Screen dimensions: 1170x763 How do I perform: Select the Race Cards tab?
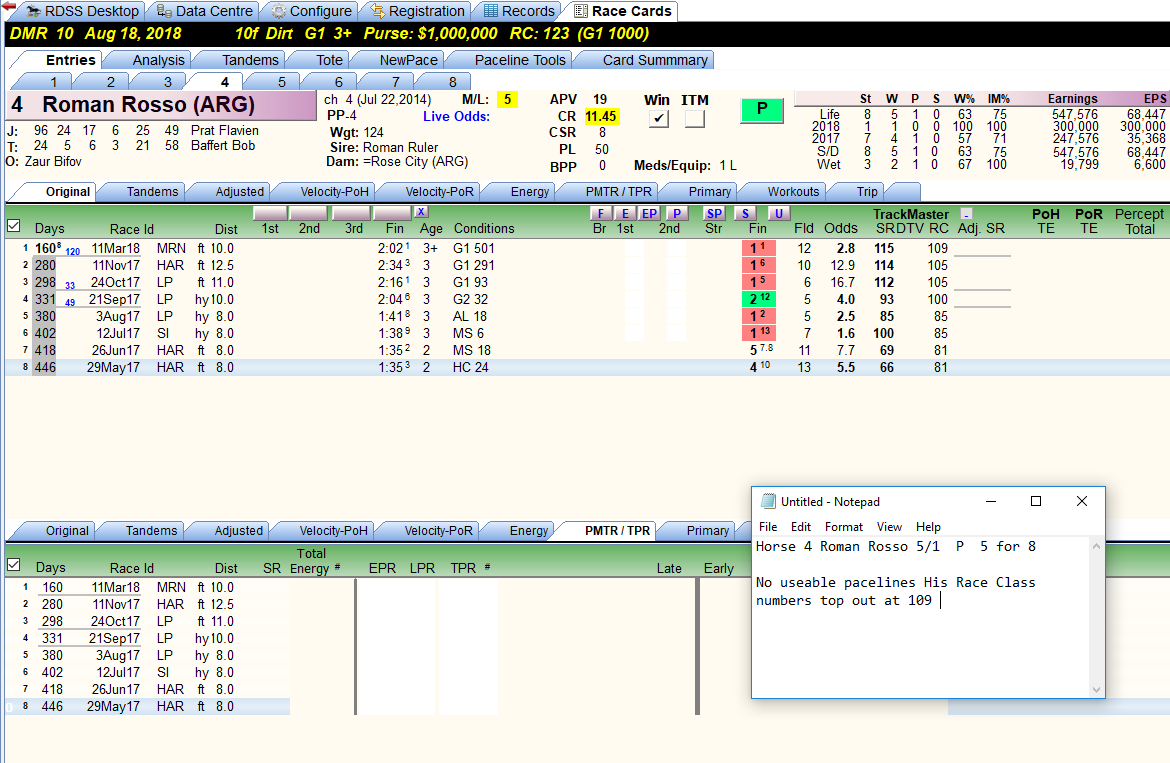click(x=623, y=11)
